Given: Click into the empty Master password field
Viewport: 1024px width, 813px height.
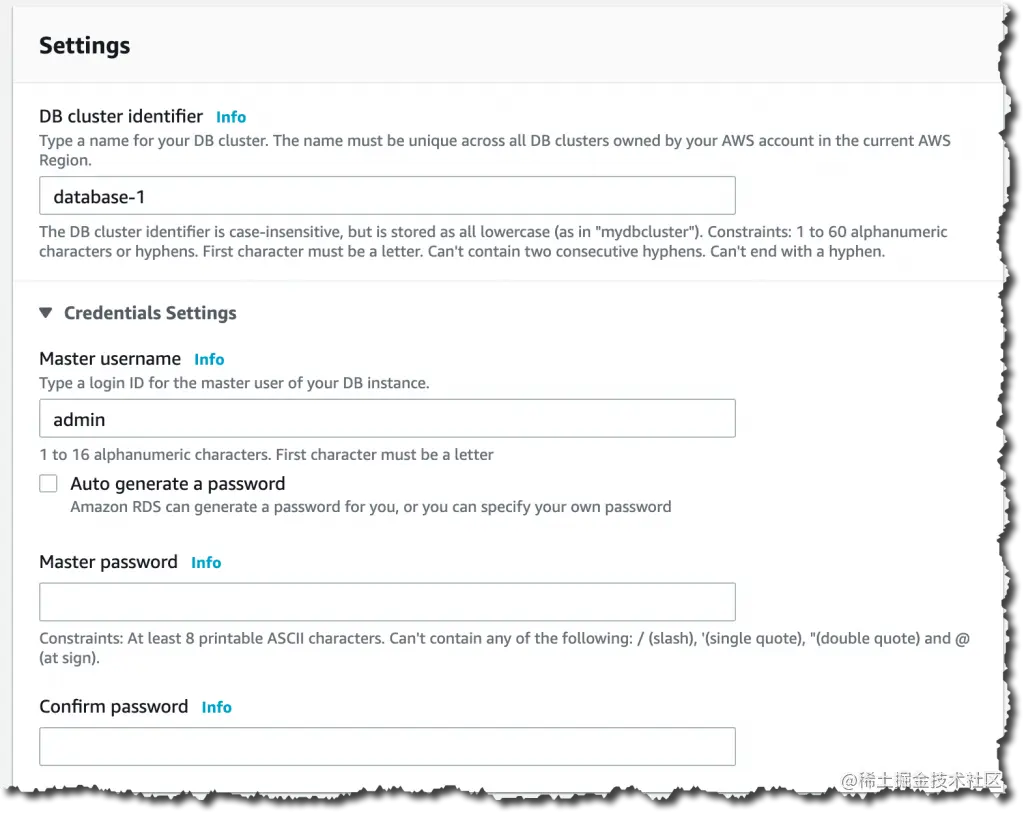Looking at the screenshot, I should tap(387, 602).
